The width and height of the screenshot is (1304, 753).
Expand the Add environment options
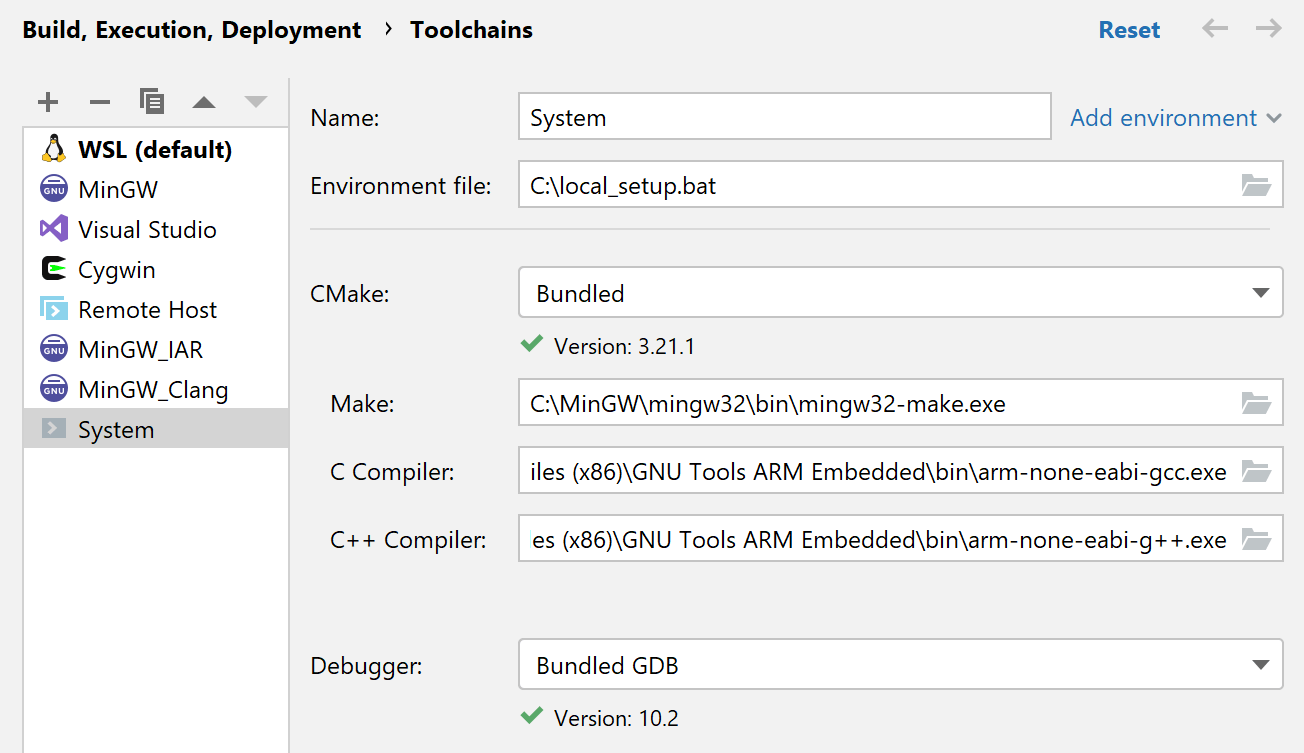click(x=1175, y=117)
